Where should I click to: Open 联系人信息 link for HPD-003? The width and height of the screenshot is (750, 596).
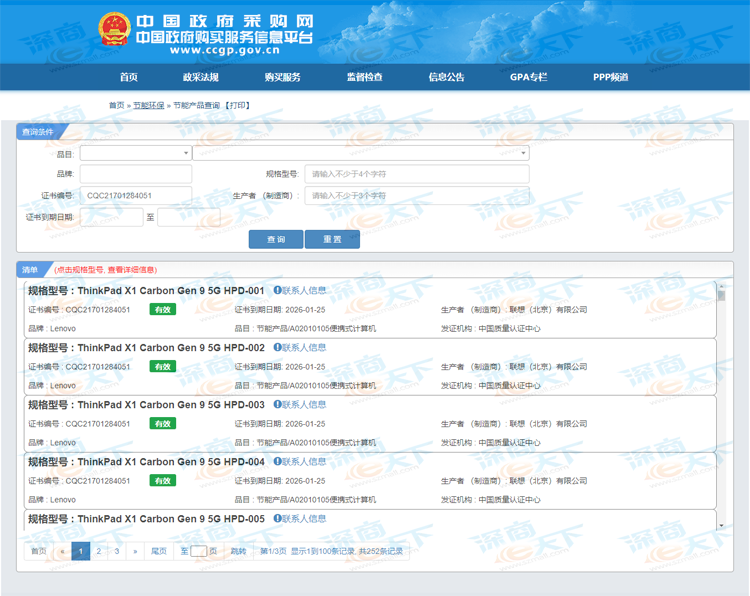(304, 404)
